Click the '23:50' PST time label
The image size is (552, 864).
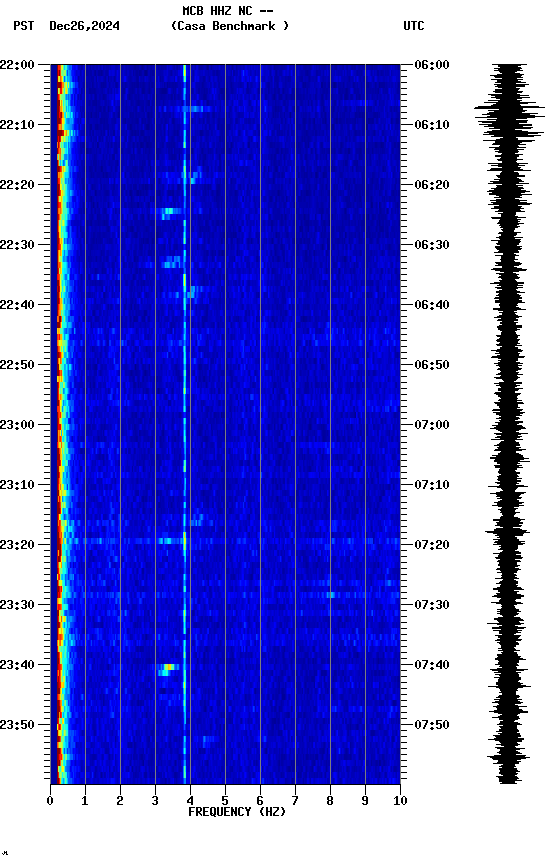tap(17, 725)
